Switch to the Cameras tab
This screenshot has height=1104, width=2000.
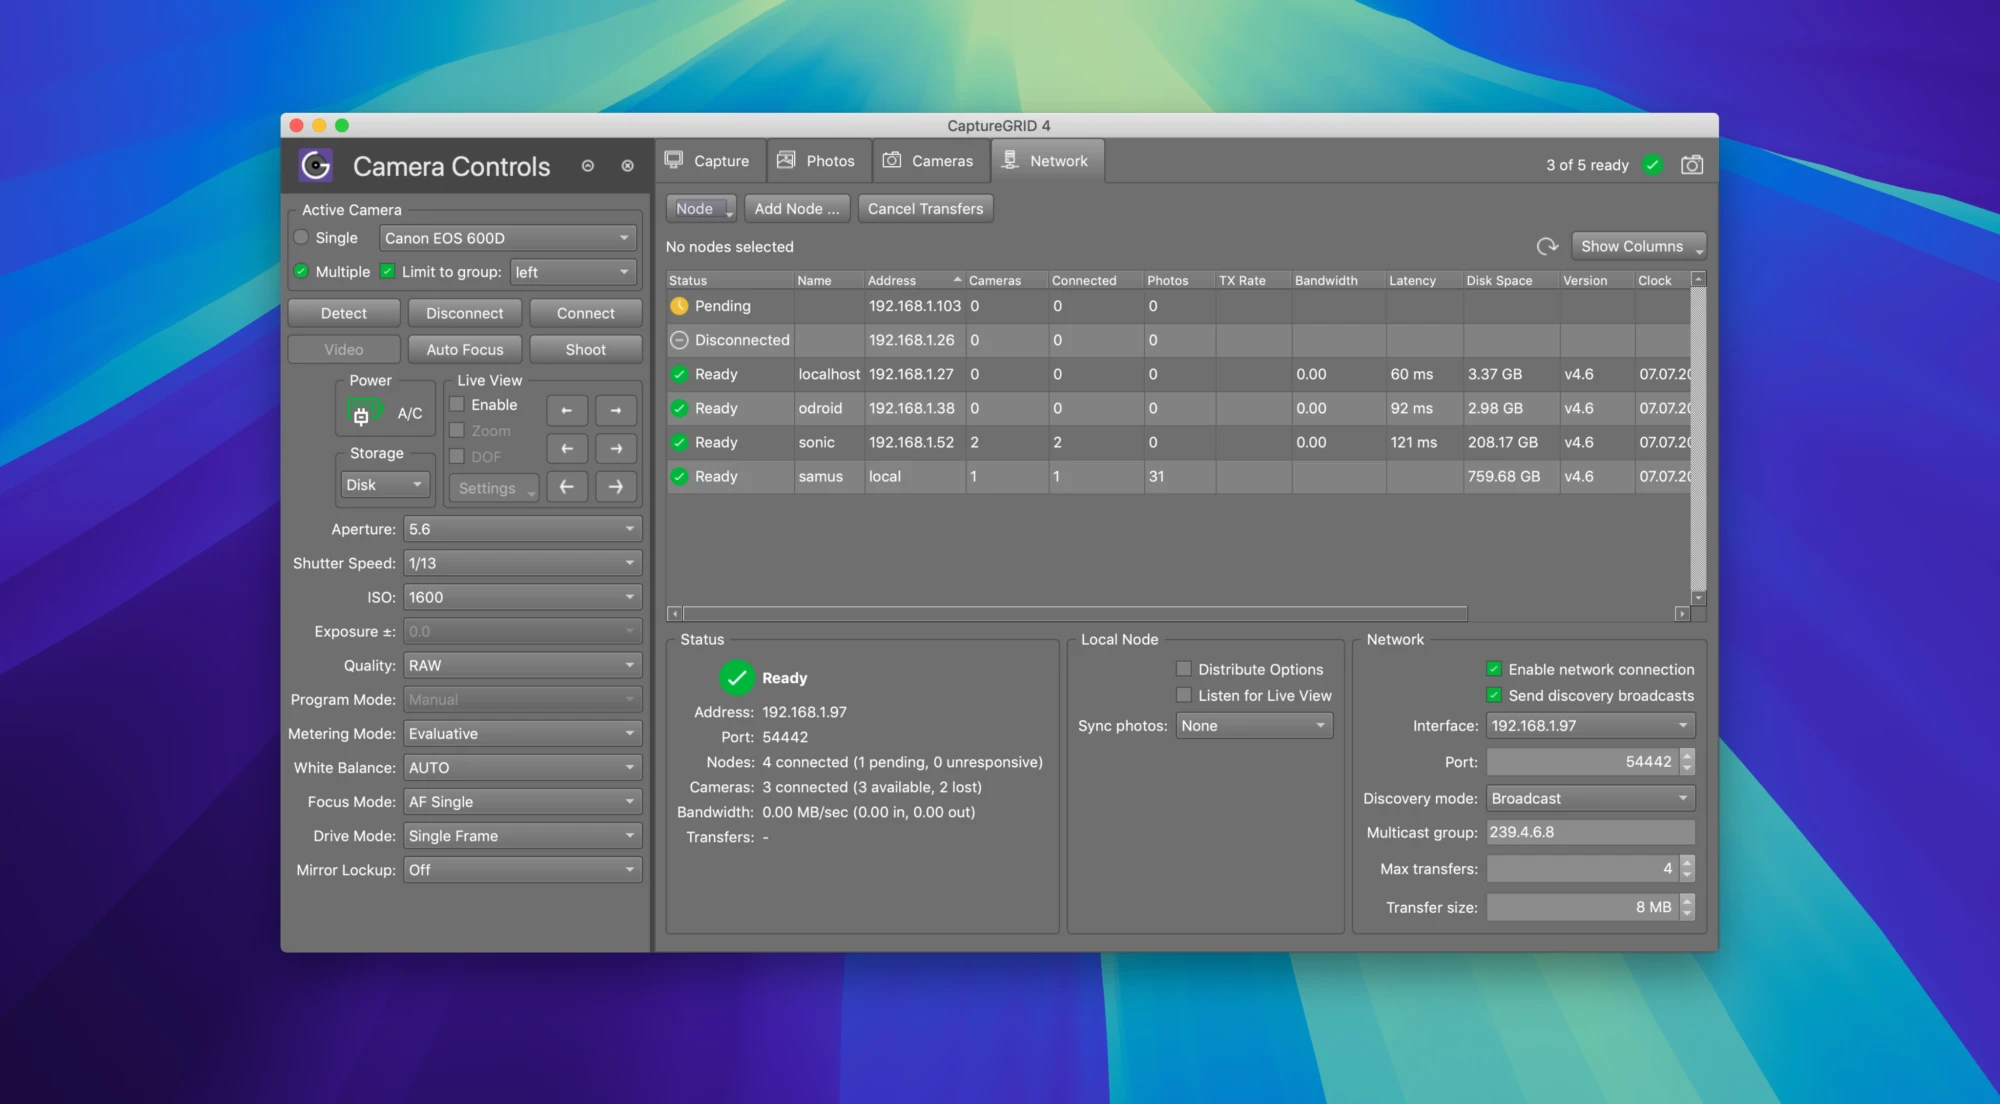928,161
